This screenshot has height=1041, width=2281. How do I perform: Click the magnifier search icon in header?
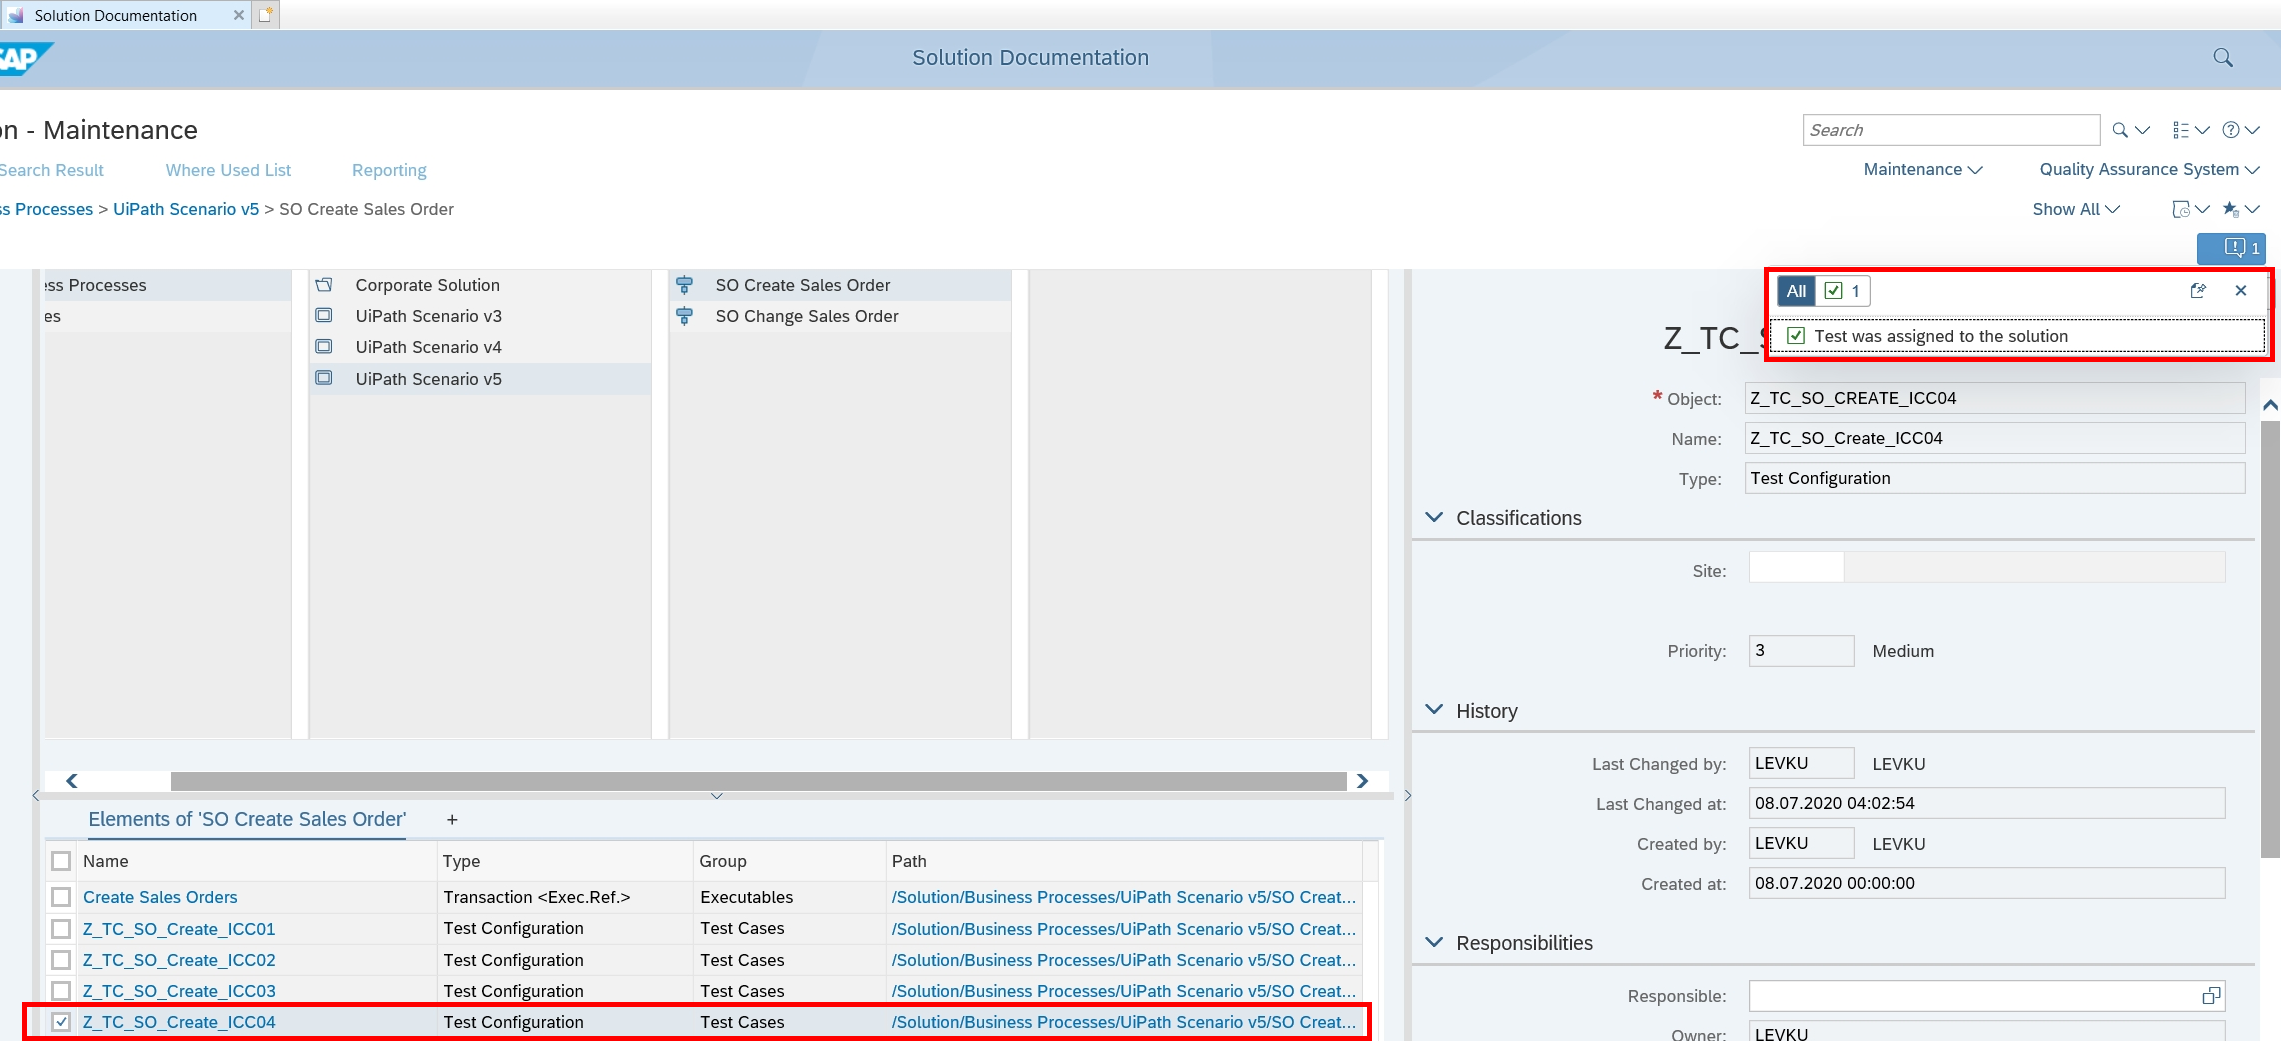coord(2222,58)
